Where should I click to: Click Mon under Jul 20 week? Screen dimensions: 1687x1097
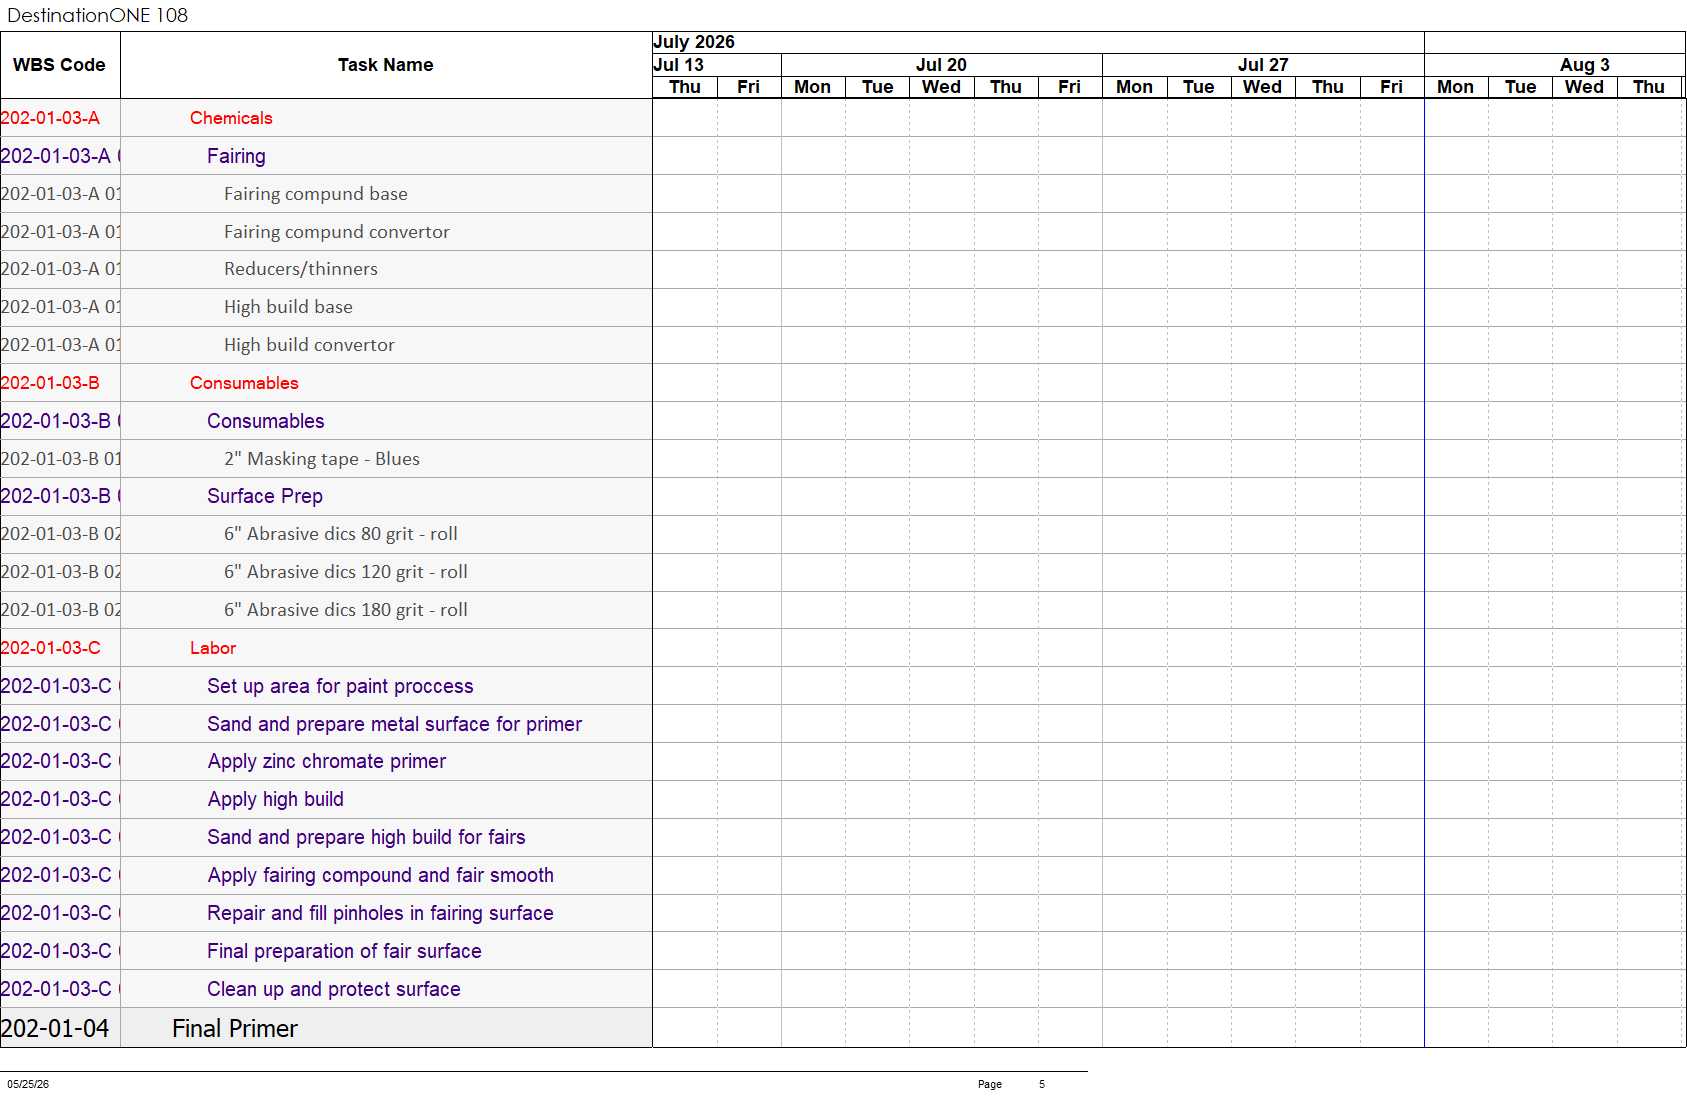[813, 87]
